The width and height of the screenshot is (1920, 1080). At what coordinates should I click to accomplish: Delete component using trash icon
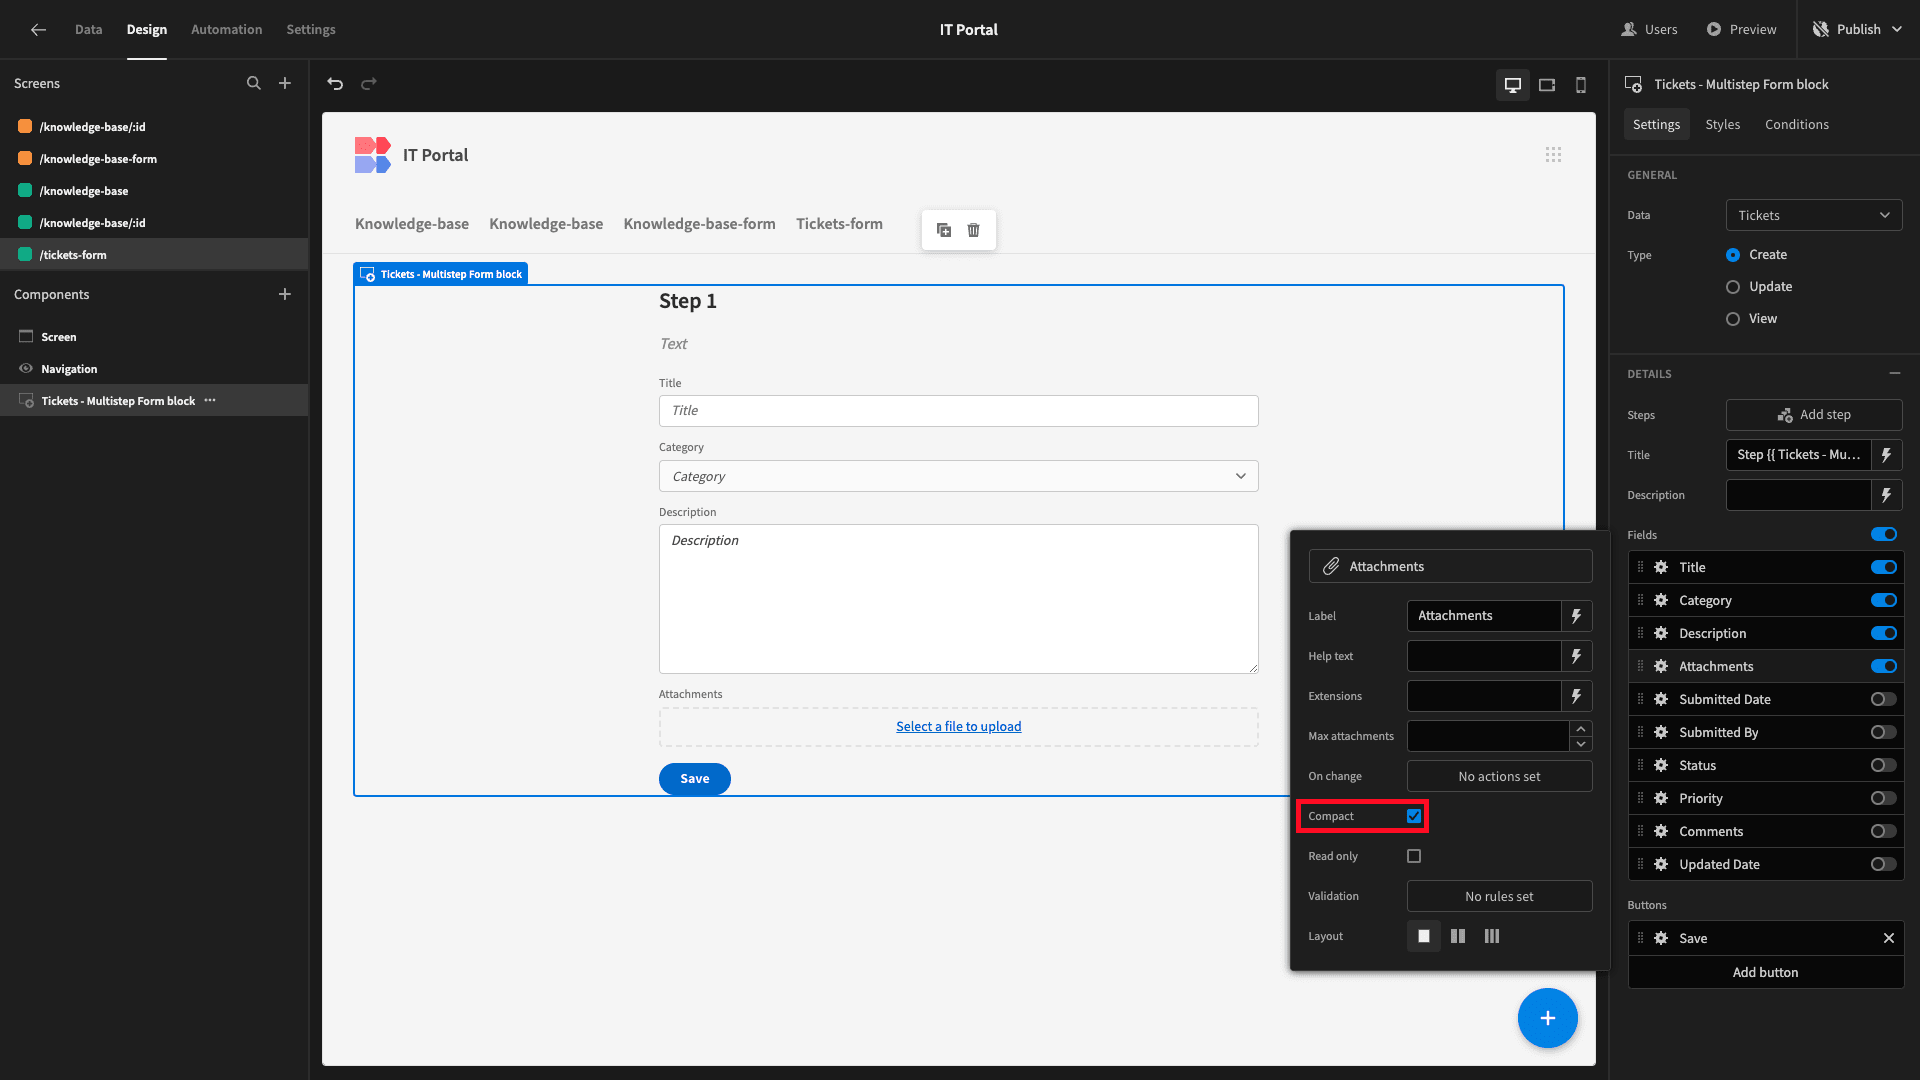pos(973,230)
